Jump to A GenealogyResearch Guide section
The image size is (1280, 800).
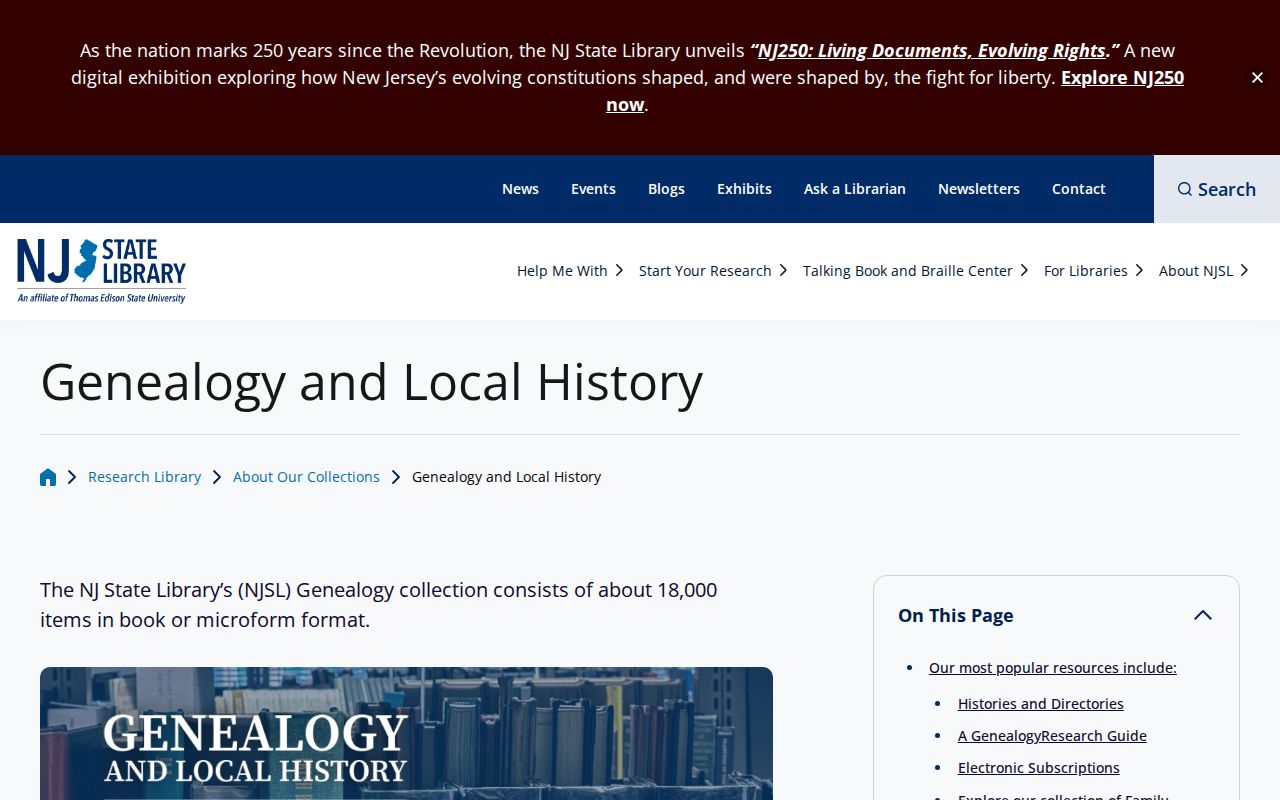[x=1052, y=736]
